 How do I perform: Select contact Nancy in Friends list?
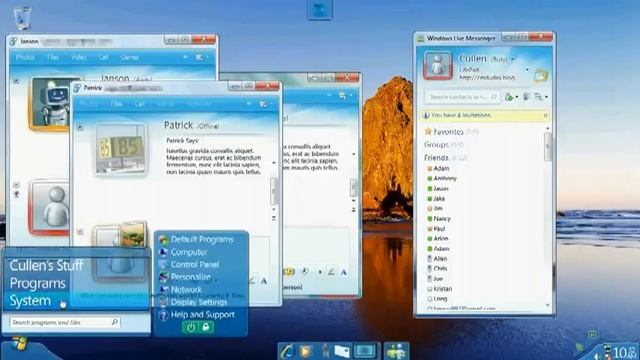(442, 219)
